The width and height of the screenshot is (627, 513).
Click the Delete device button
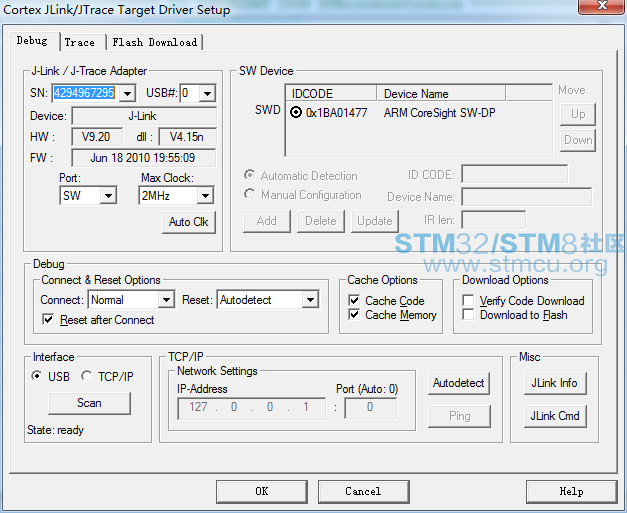click(x=321, y=221)
